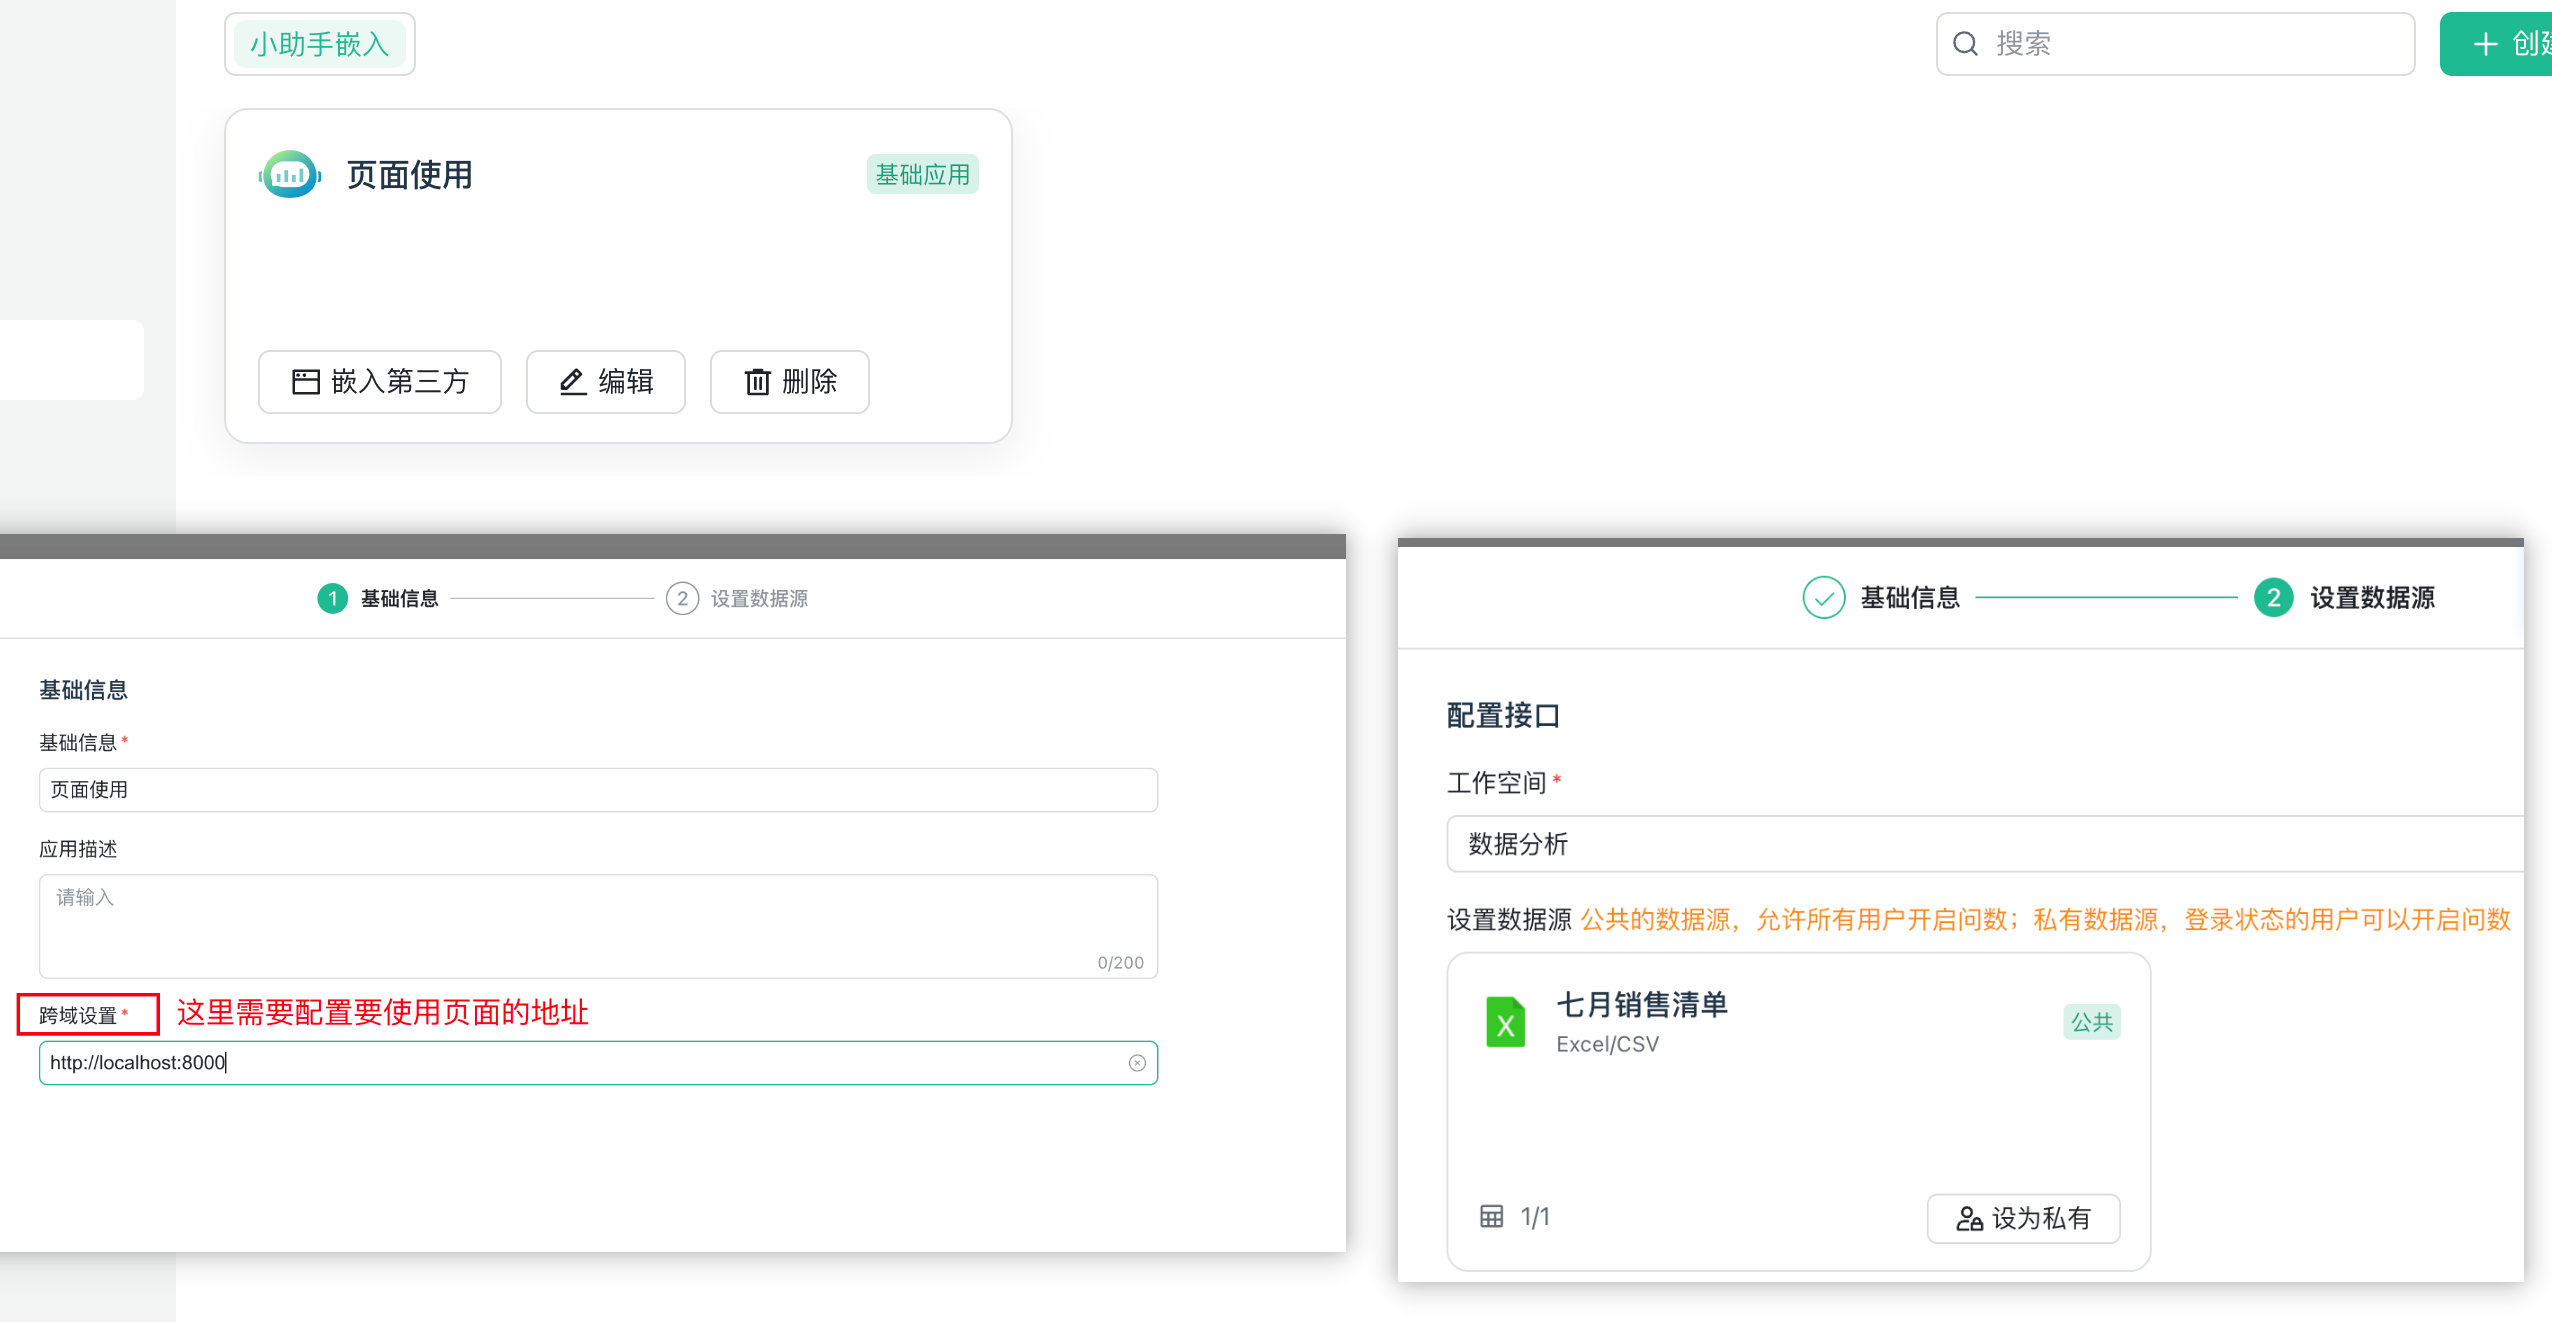2552x1322 pixels.
Task: Click the Excel file icon of 七月销售清单
Action: tap(1505, 1022)
